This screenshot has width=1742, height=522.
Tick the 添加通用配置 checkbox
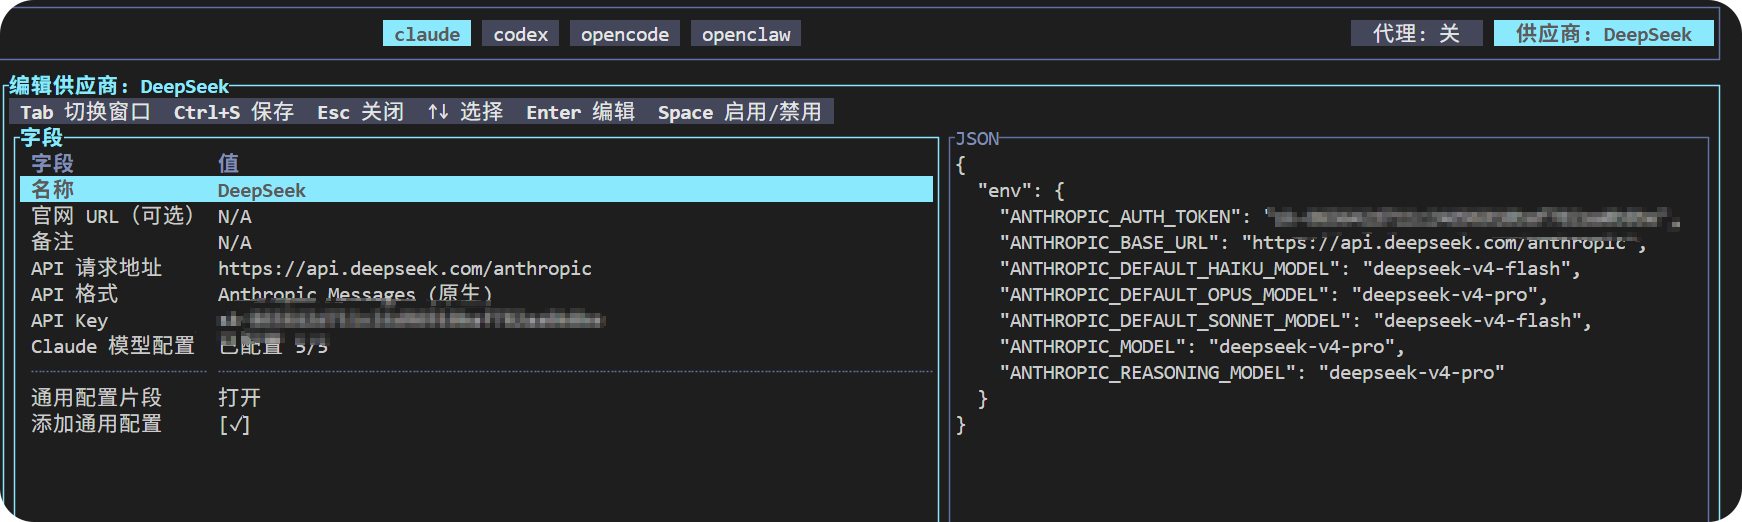point(234,424)
